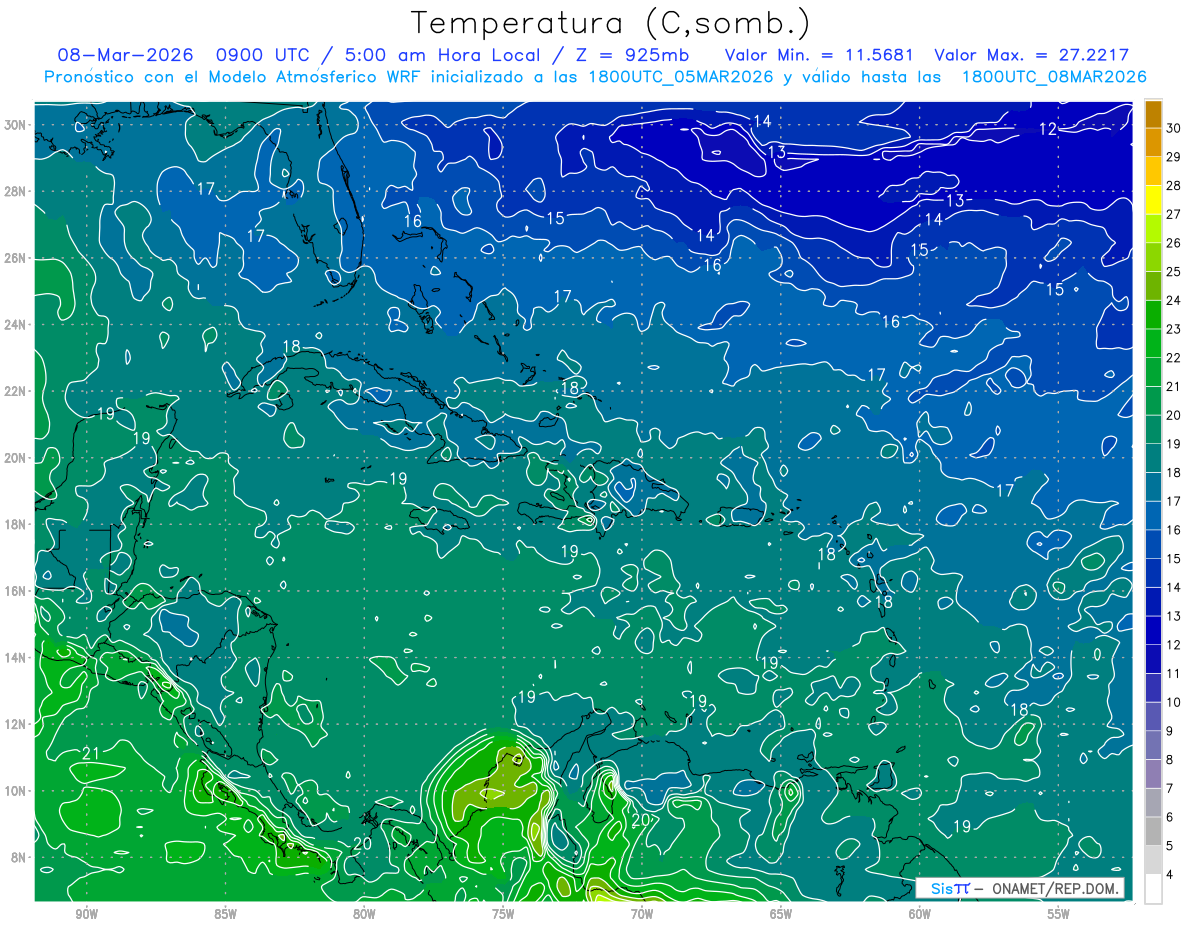
Task: Click the 'Valor Min. = 11.5681' text
Action: tap(821, 55)
